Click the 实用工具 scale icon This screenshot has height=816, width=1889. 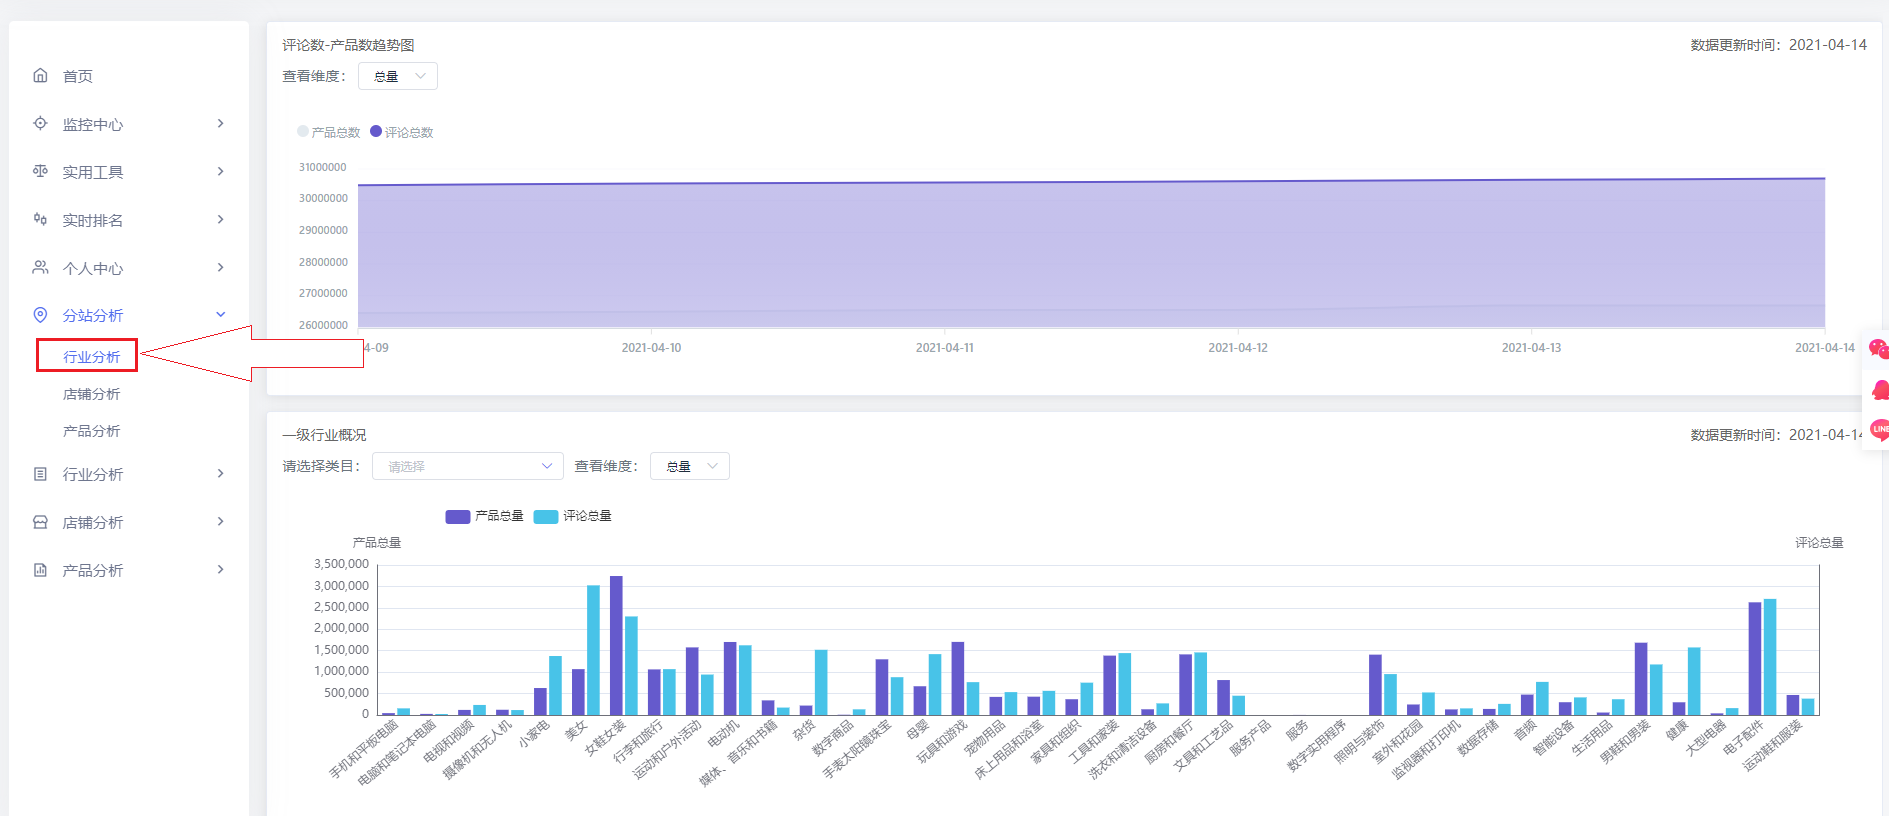40,171
